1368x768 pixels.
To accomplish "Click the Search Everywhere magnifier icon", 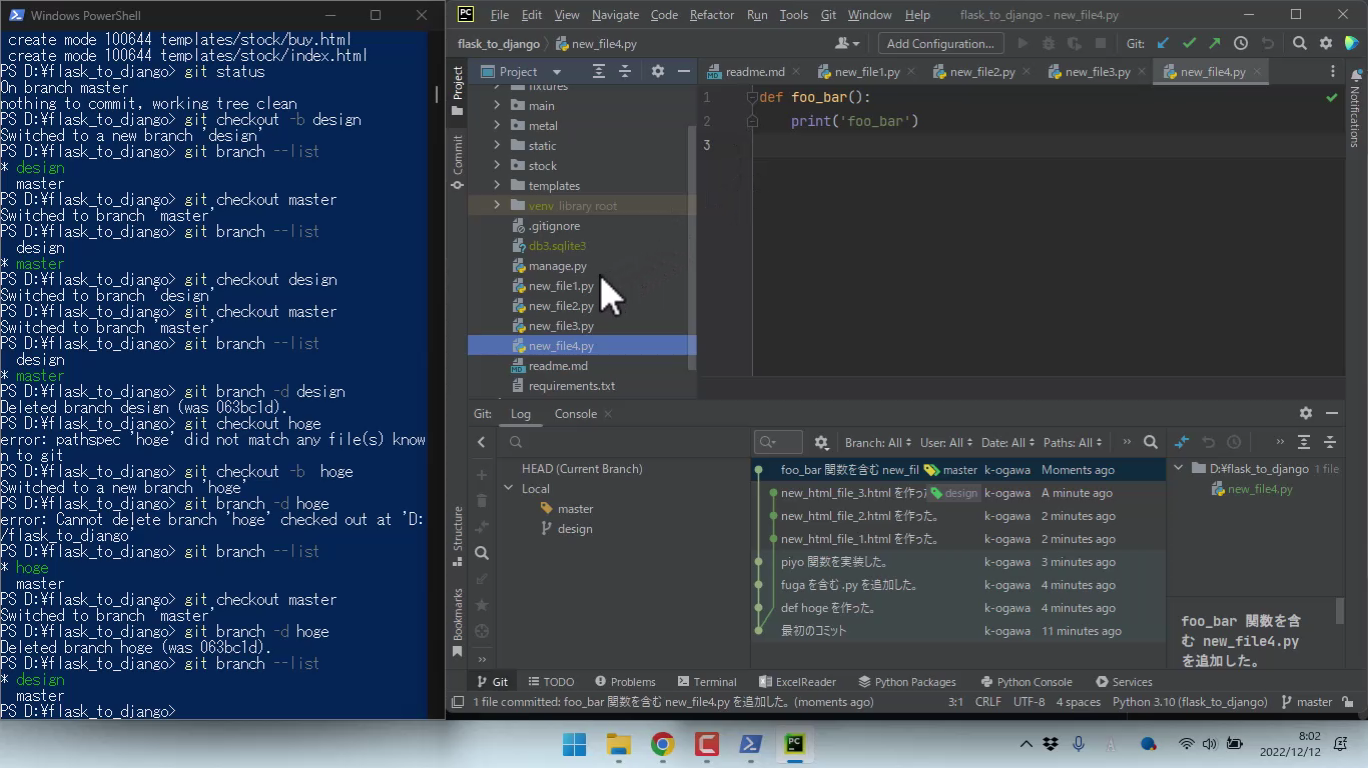I will coord(1299,43).
